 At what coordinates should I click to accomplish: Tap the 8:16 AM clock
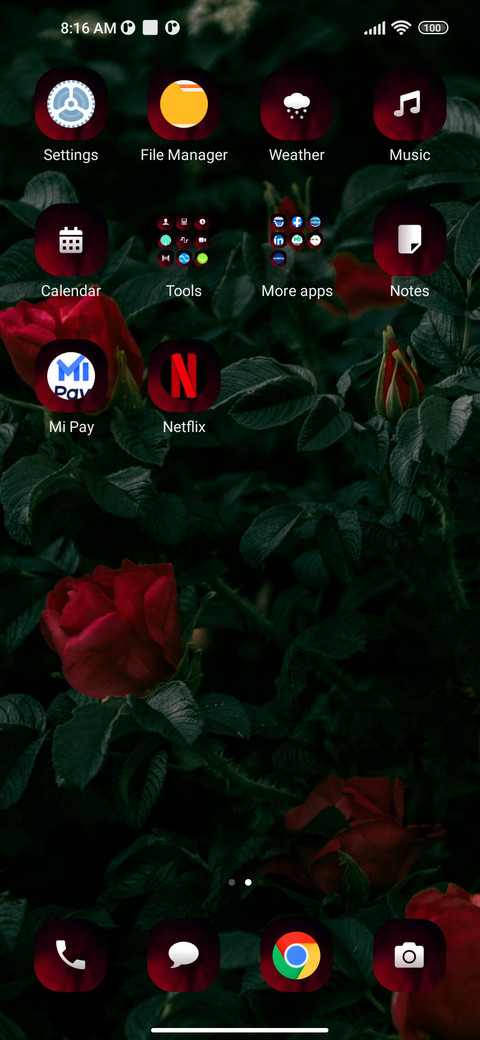coord(88,28)
